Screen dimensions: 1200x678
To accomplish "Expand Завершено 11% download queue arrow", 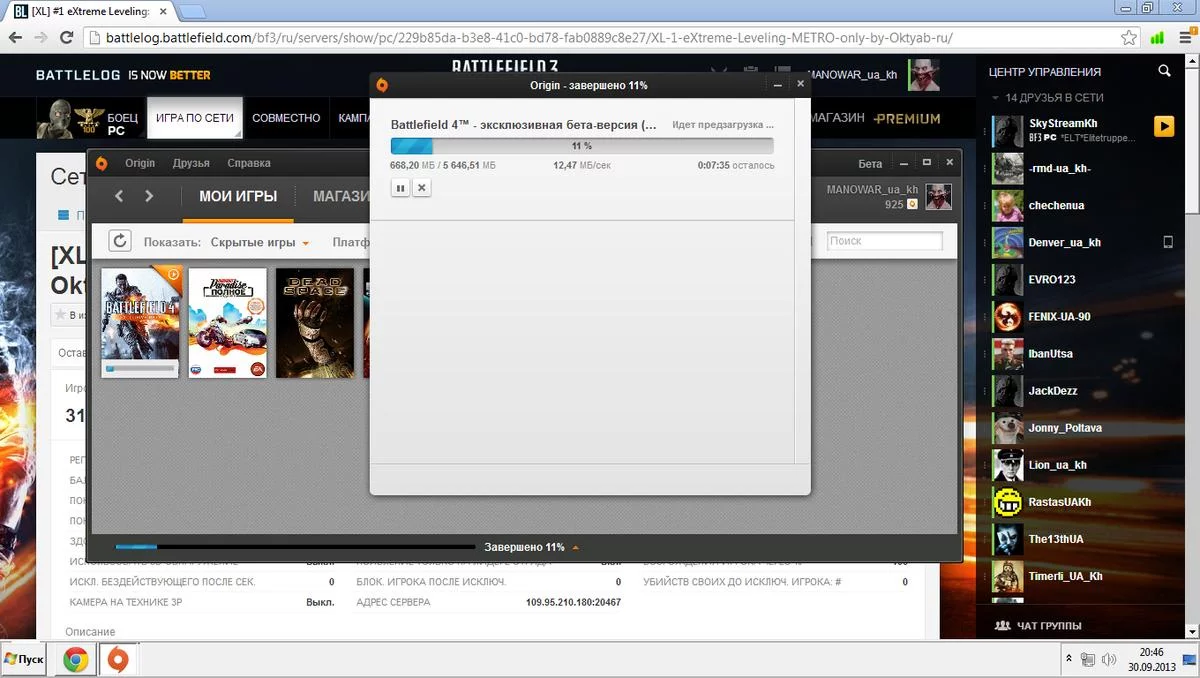I will tap(575, 548).
